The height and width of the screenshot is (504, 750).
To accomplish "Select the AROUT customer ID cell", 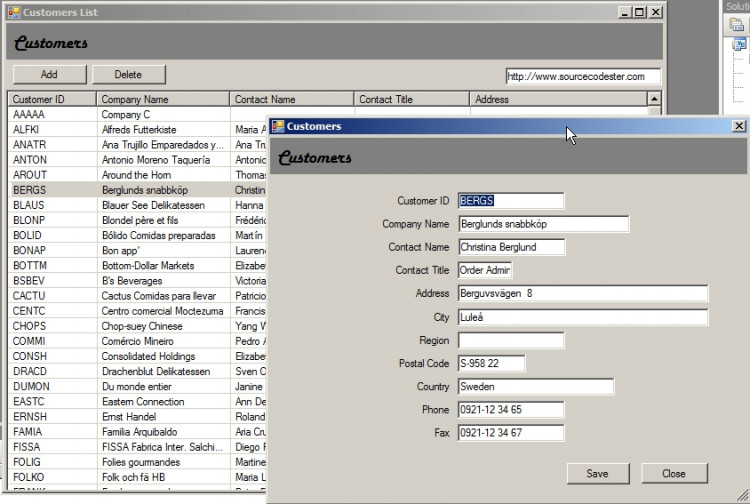I will (x=53, y=175).
